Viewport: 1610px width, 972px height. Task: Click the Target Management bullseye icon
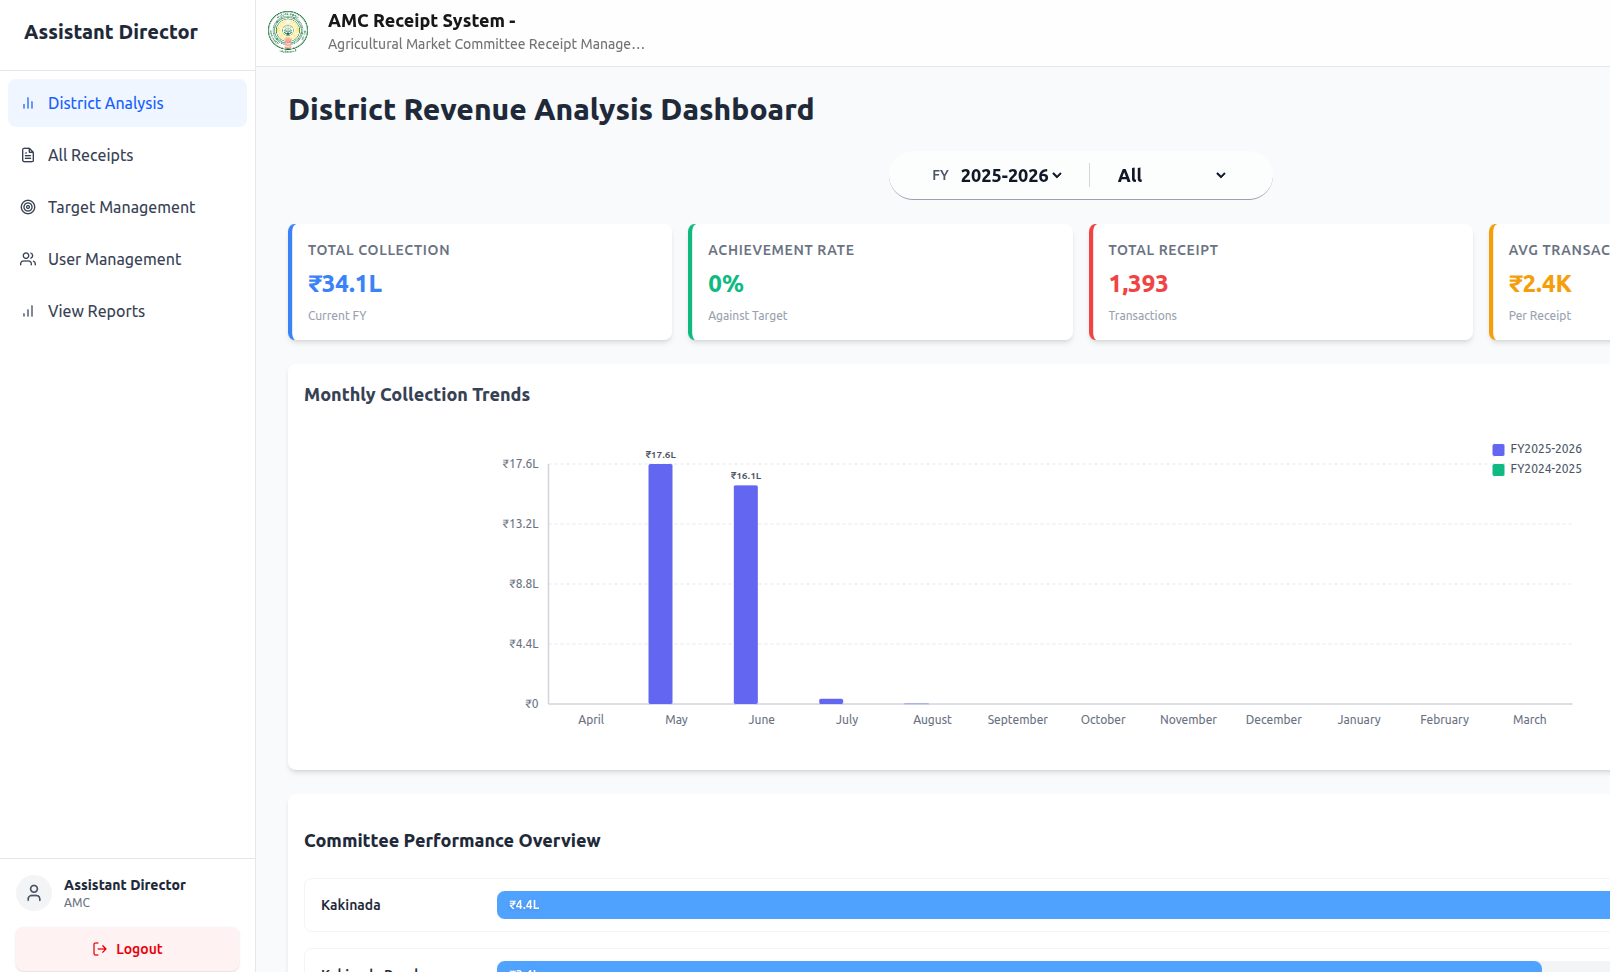coord(28,207)
